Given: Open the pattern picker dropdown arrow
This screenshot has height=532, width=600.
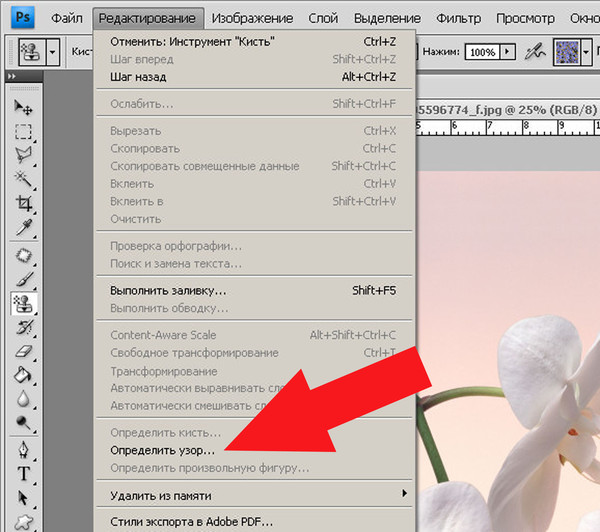Looking at the screenshot, I should point(586,51).
